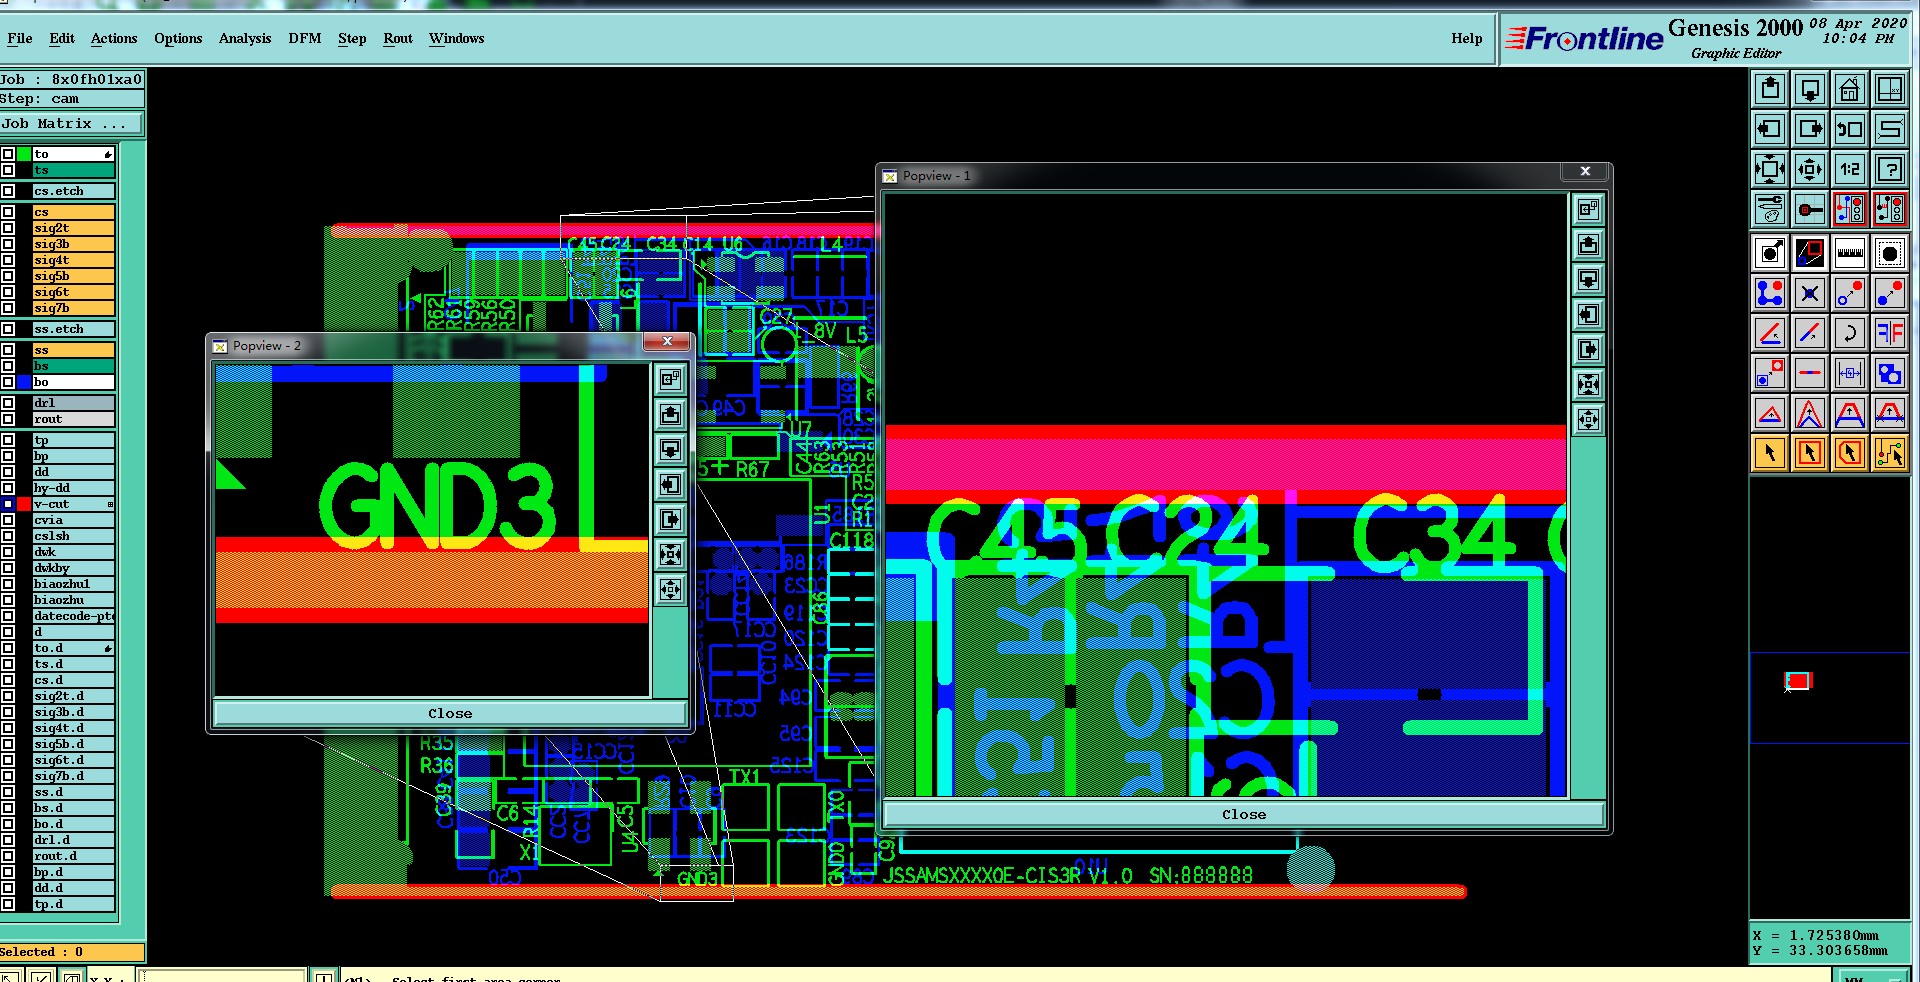Select the cvia layer name
The image size is (1920, 982).
[x=73, y=520]
